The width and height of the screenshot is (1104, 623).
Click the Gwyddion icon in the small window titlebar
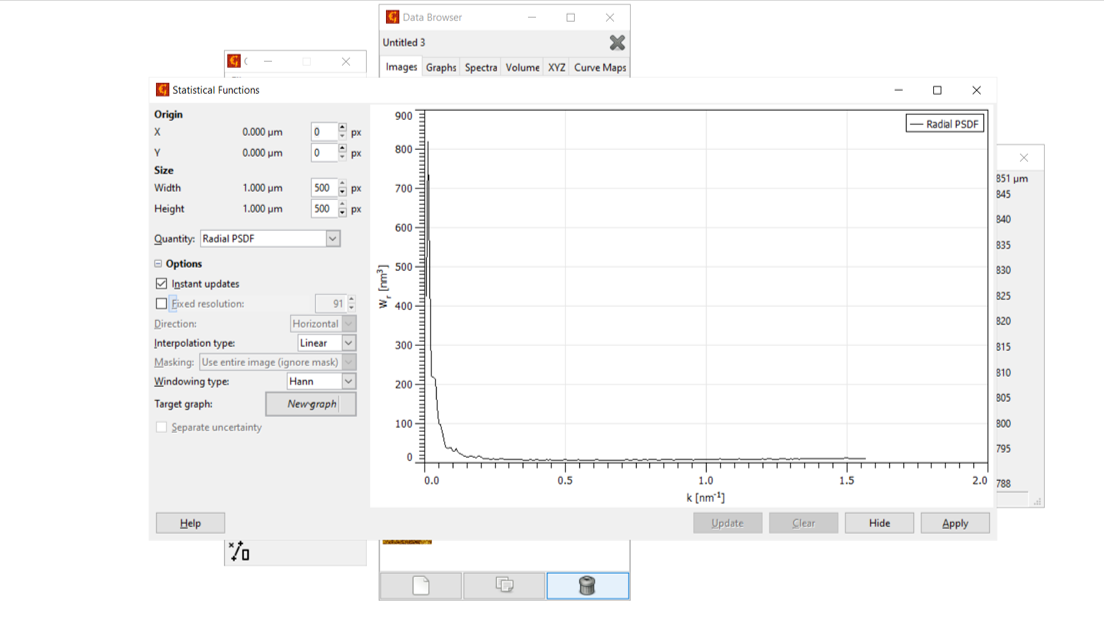(x=234, y=61)
